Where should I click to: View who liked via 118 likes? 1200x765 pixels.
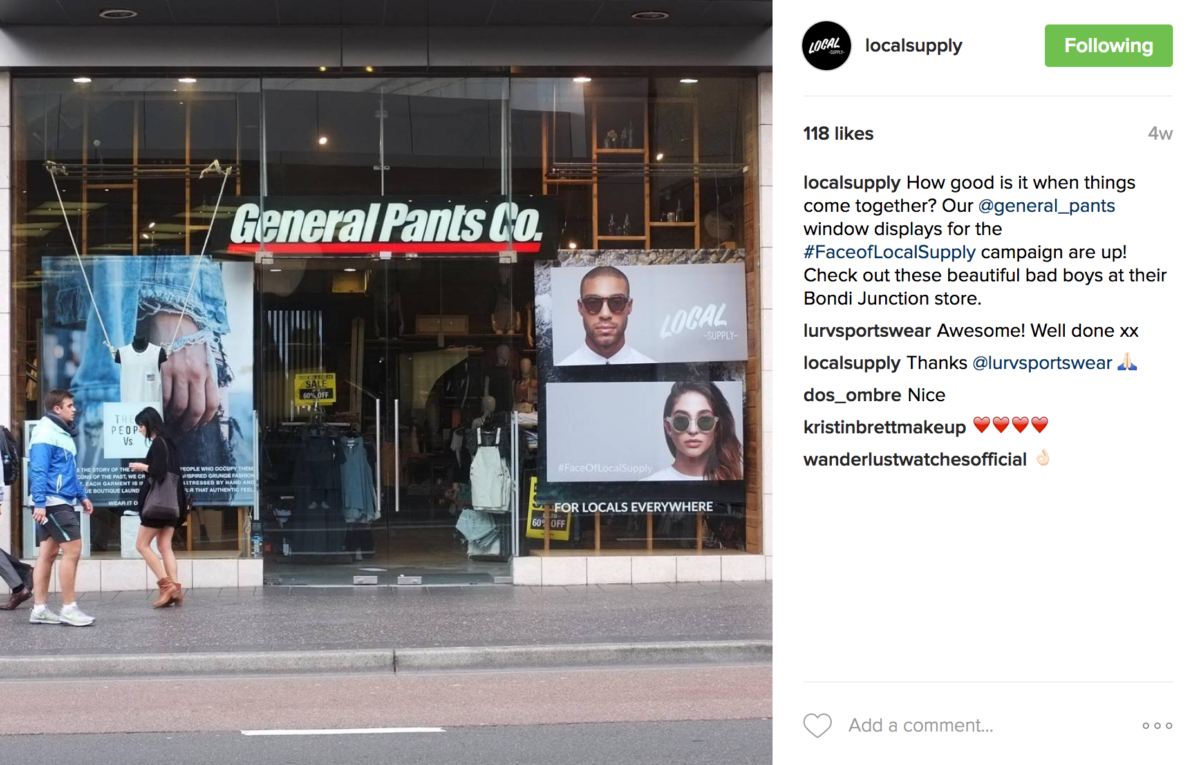(838, 134)
